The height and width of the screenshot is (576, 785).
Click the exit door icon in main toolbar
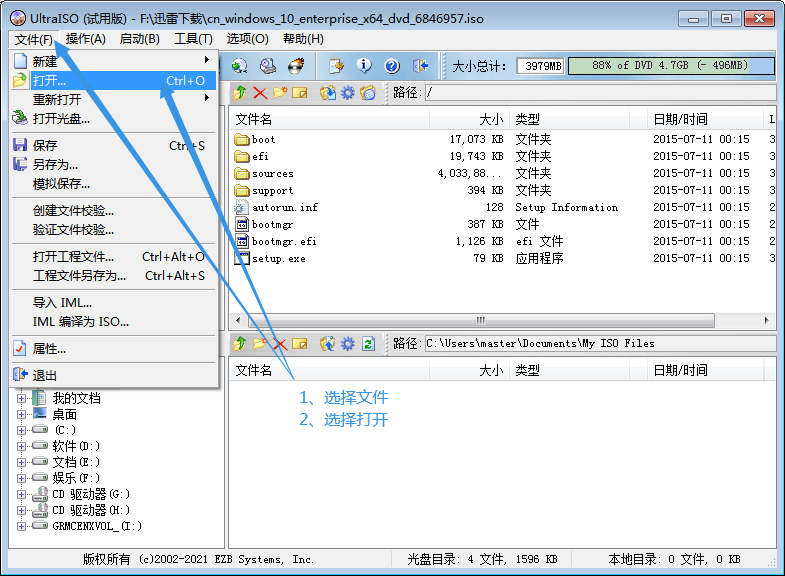420,66
